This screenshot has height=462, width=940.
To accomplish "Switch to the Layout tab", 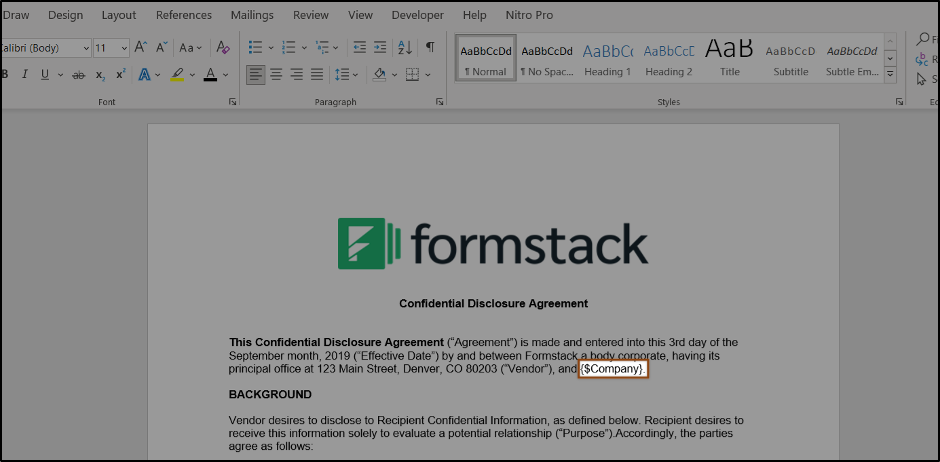I will tap(119, 15).
